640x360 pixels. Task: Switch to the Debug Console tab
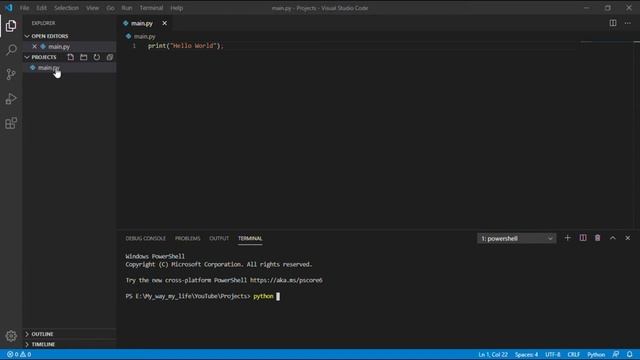click(x=145, y=238)
